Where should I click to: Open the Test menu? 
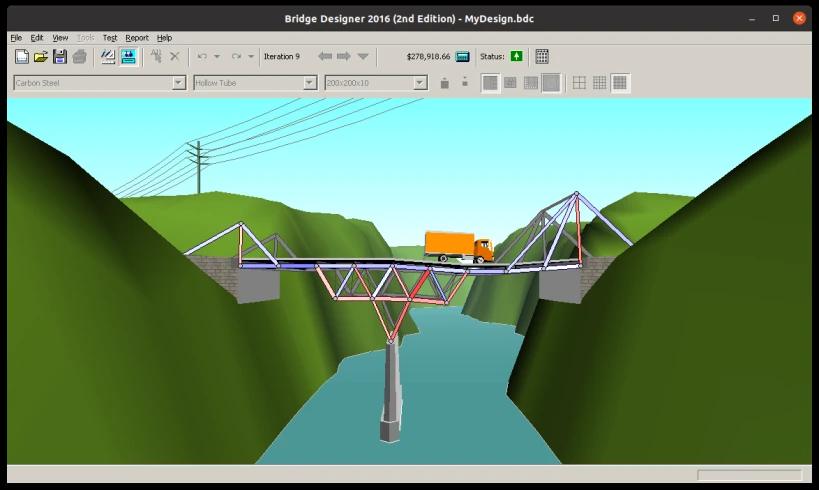(110, 38)
